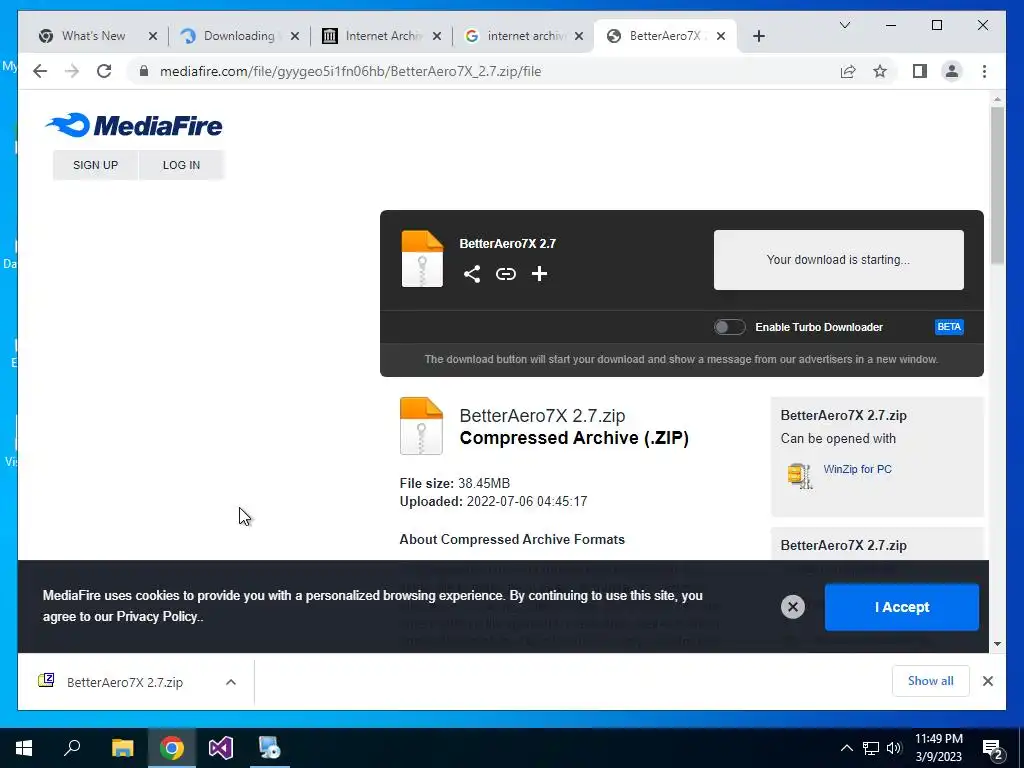Open the Privacy Policy link in cookie banner
The height and width of the screenshot is (768, 1024).
click(158, 616)
